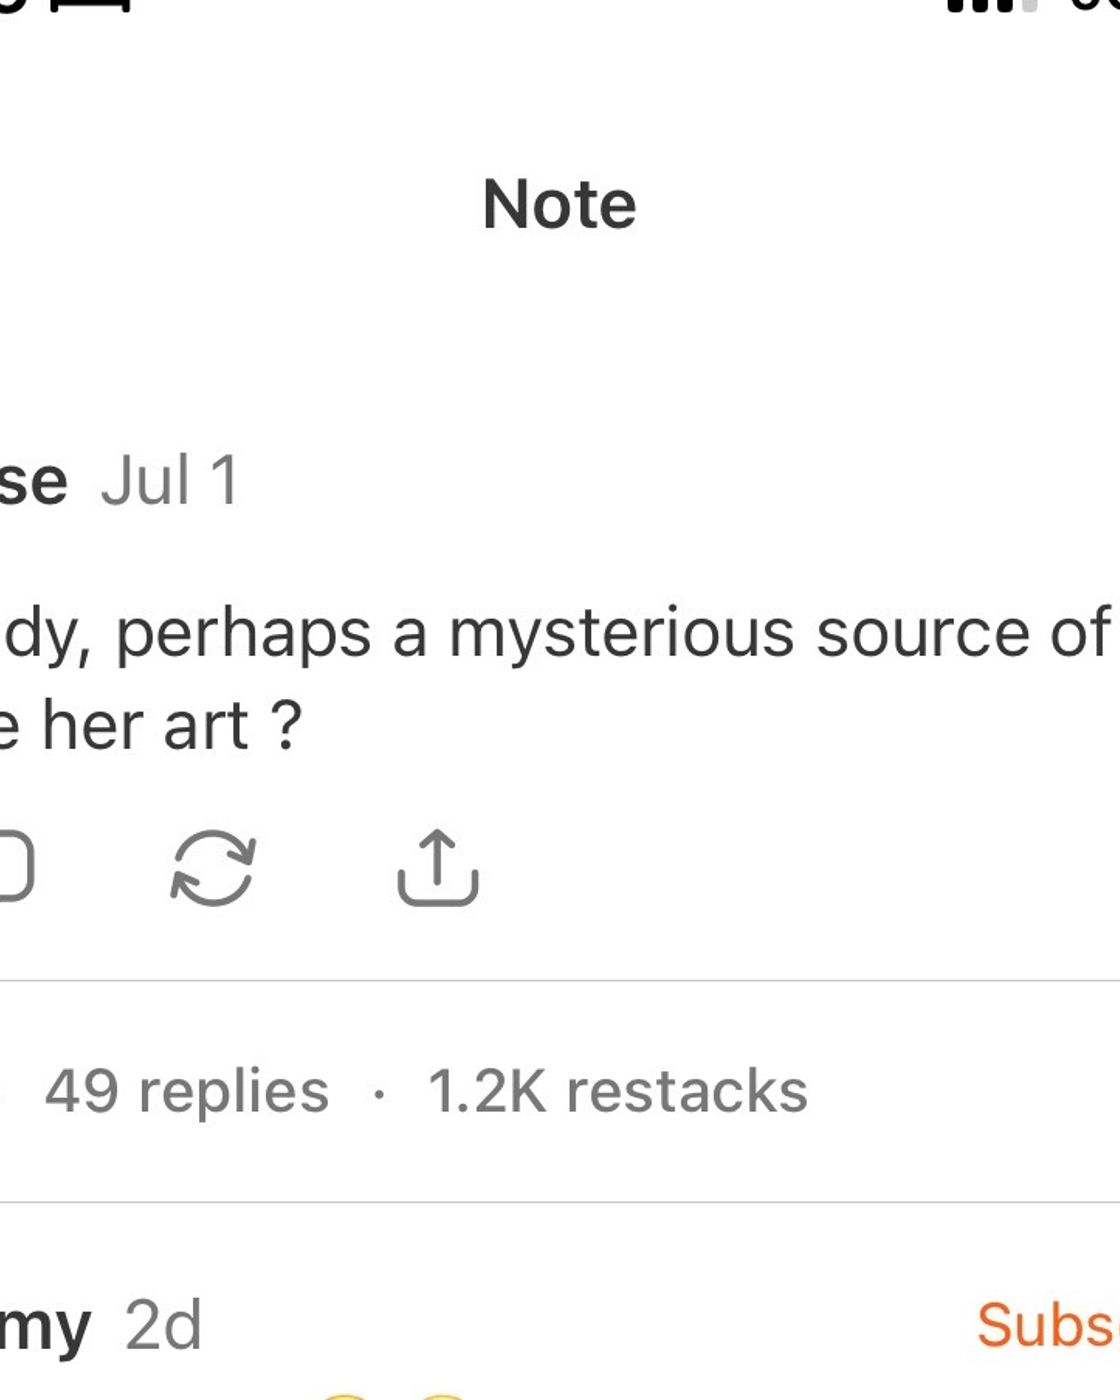
Task: Tap the "2d" reply timestamp
Action: coord(163,1325)
